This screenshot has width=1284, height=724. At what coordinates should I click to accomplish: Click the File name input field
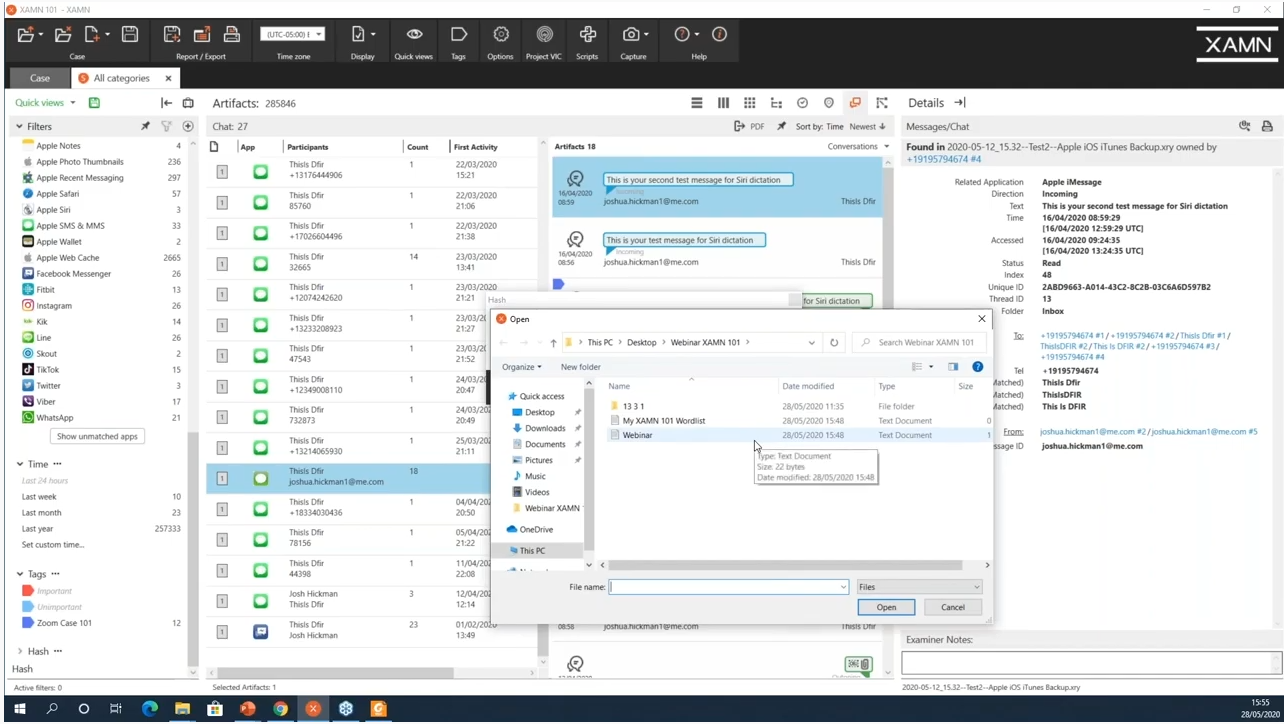728,587
